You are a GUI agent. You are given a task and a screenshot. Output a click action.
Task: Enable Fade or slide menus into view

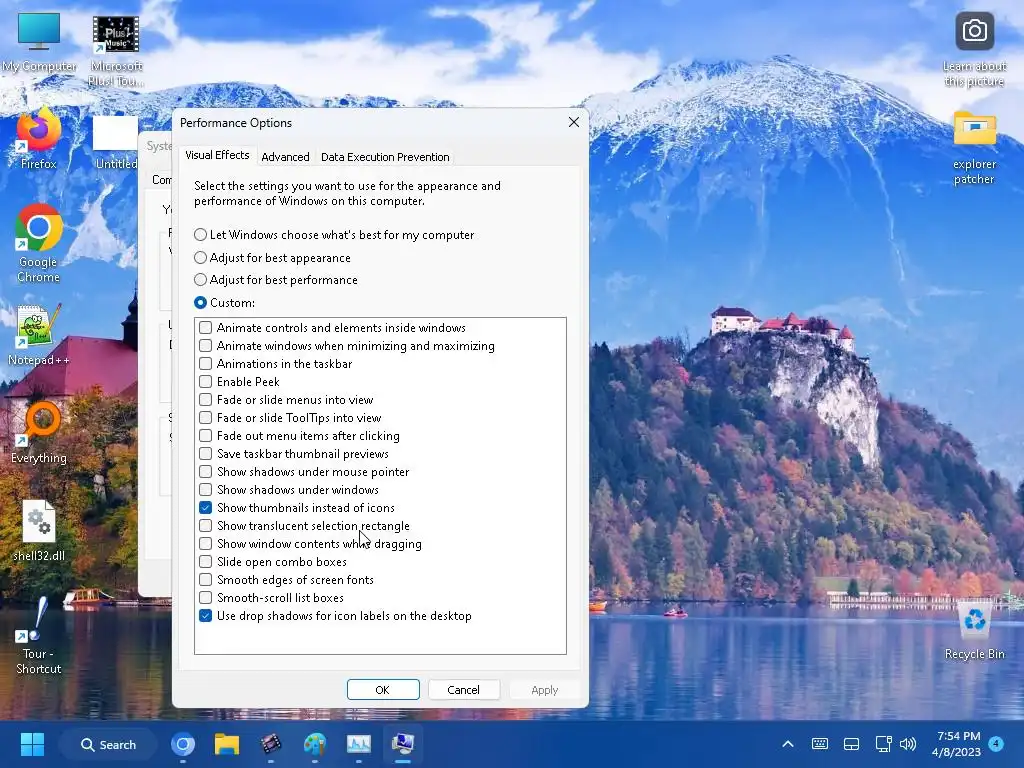(205, 400)
